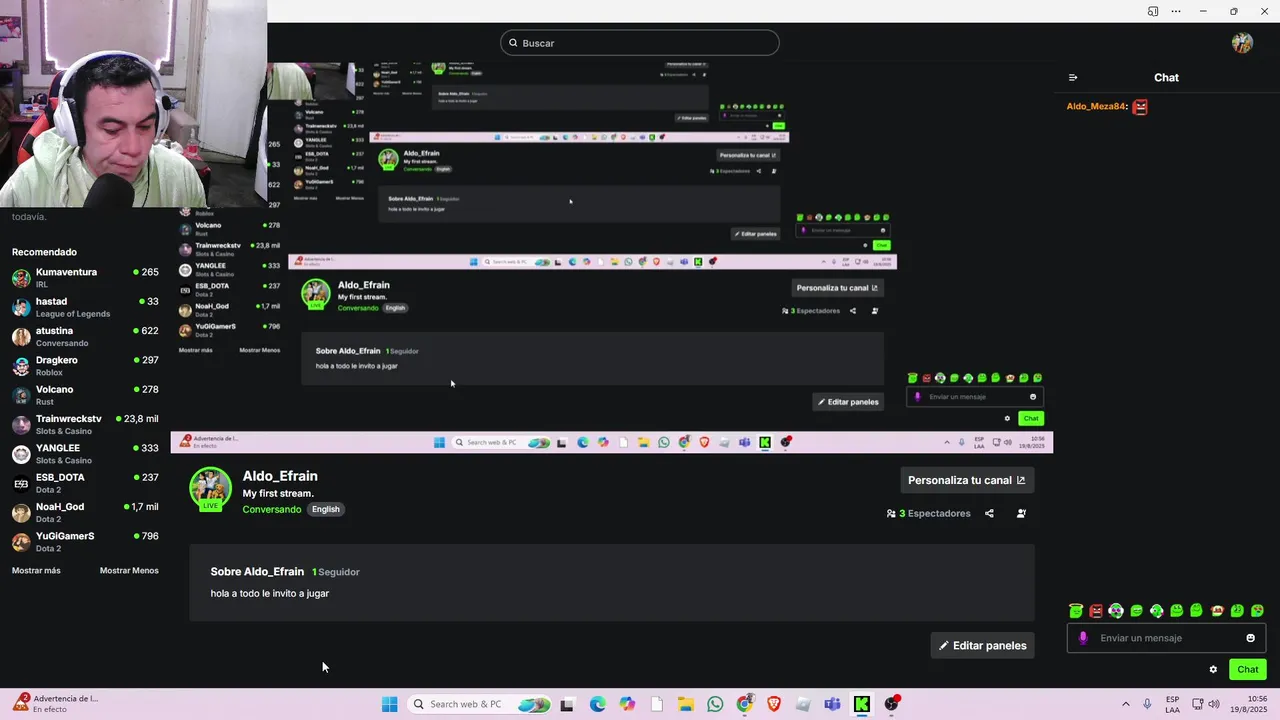1280x720 pixels.
Task: Open window title bar more options dots
Action: click(1176, 11)
